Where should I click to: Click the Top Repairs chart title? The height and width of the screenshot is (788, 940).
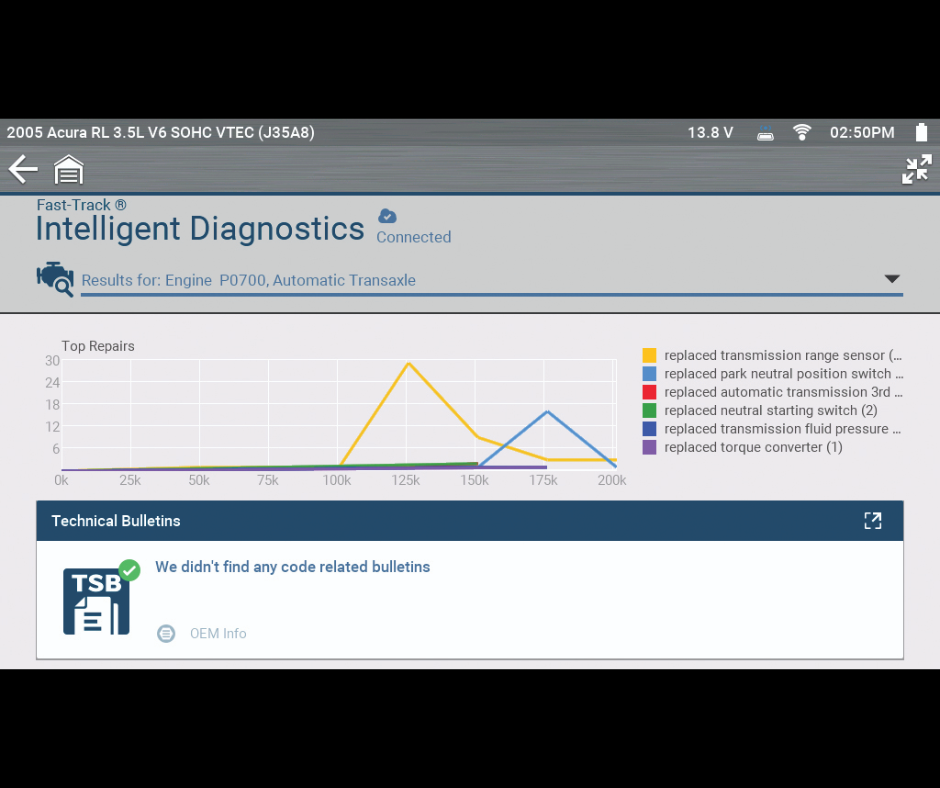point(98,346)
